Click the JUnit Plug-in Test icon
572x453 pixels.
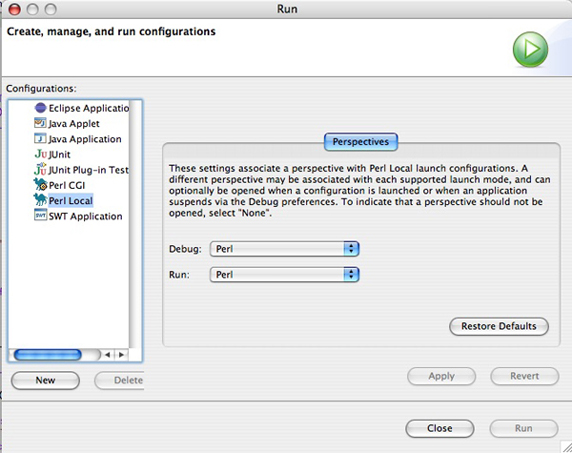(40, 169)
